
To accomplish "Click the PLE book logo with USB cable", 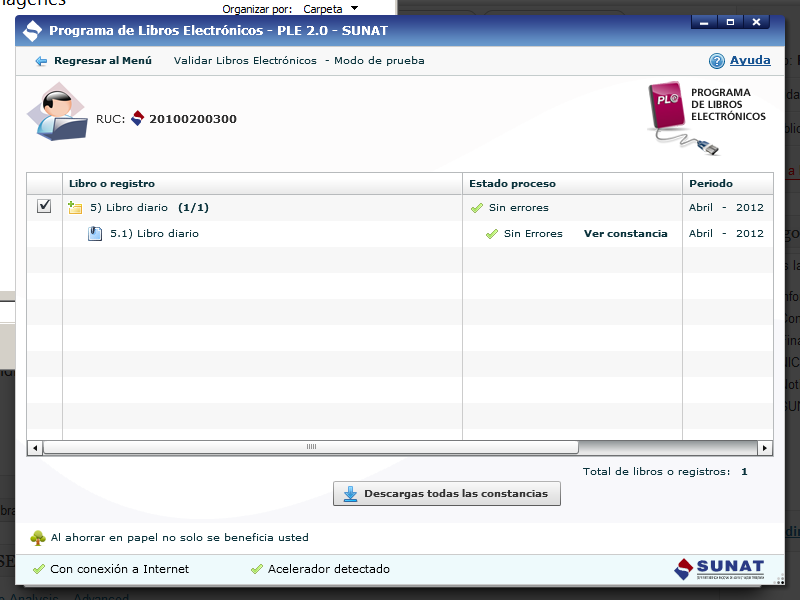I will tap(683, 117).
